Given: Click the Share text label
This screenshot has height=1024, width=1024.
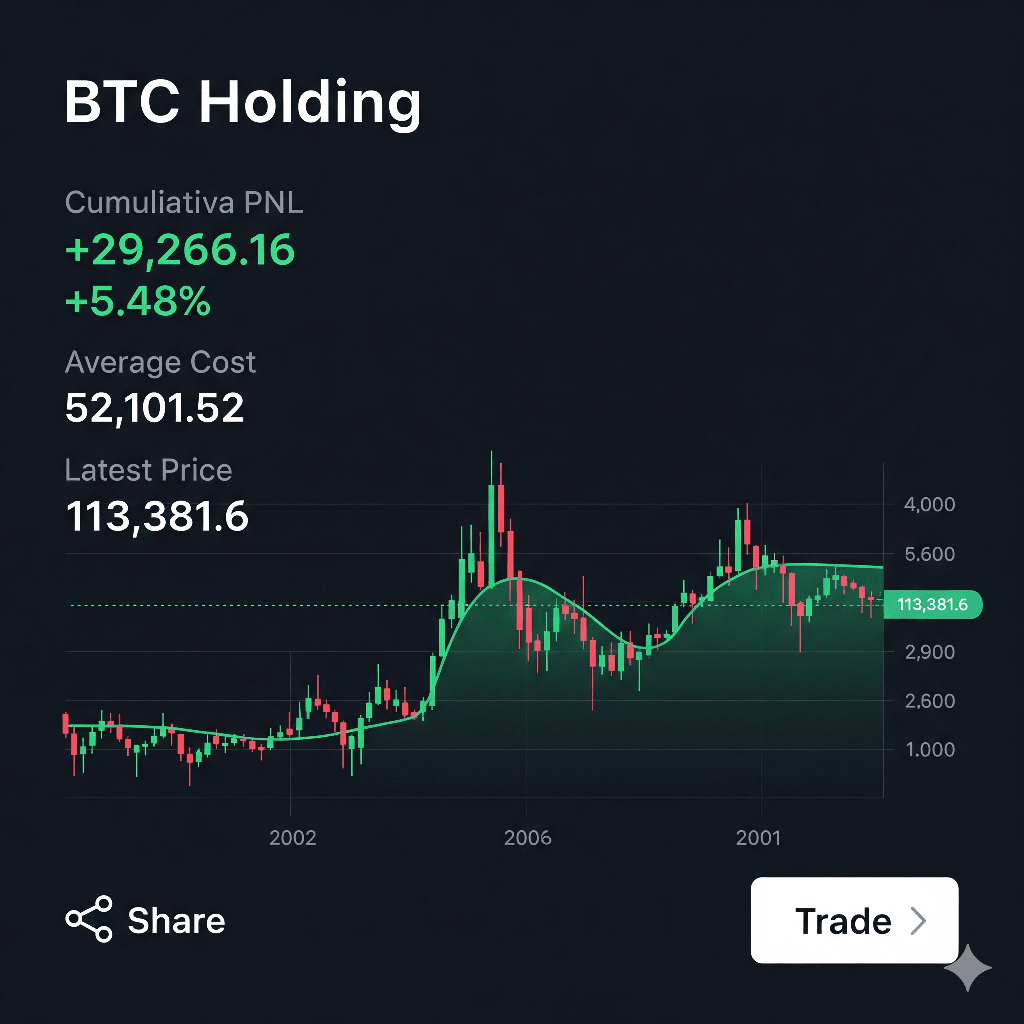Looking at the screenshot, I should click(x=176, y=921).
